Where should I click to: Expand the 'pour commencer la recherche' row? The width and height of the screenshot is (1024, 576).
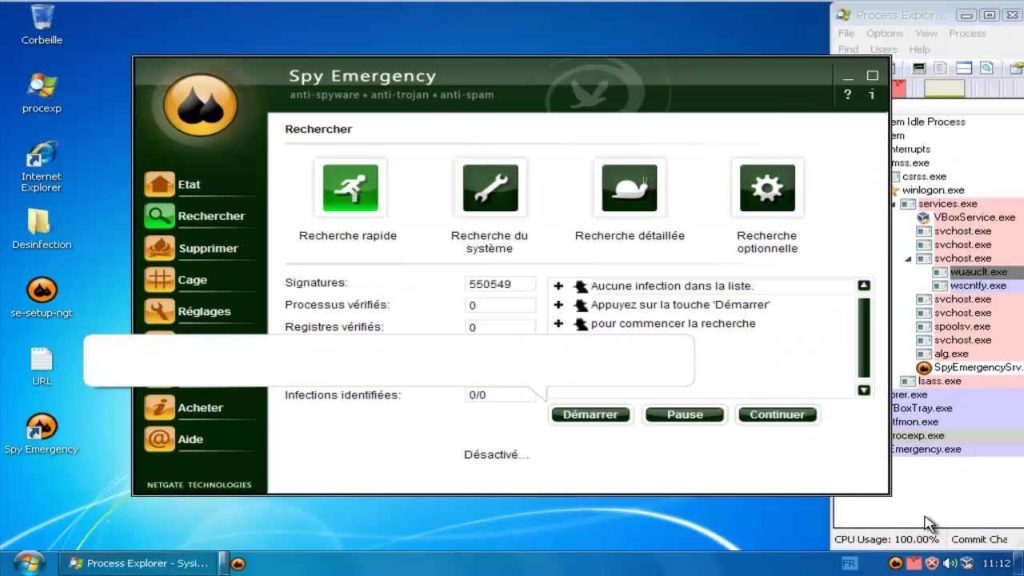558,324
